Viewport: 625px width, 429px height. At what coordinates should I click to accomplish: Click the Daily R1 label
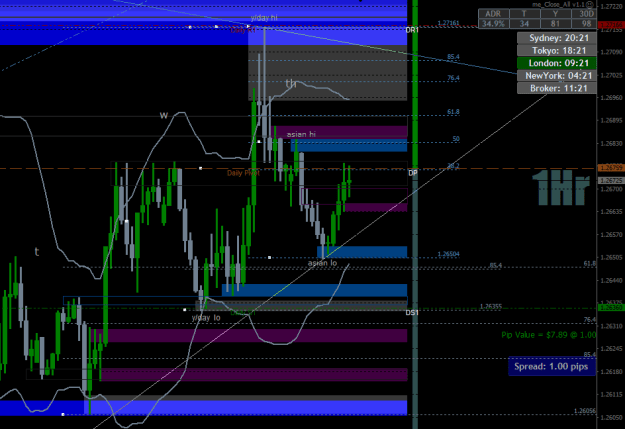pos(243,30)
